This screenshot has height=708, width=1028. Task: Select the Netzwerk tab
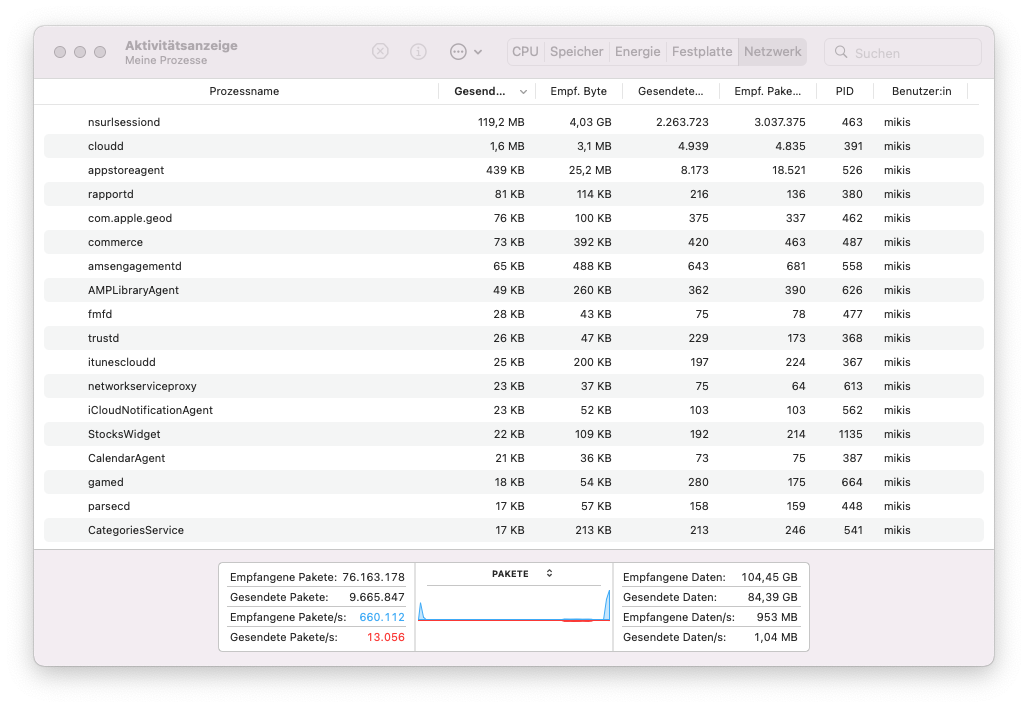[x=772, y=52]
